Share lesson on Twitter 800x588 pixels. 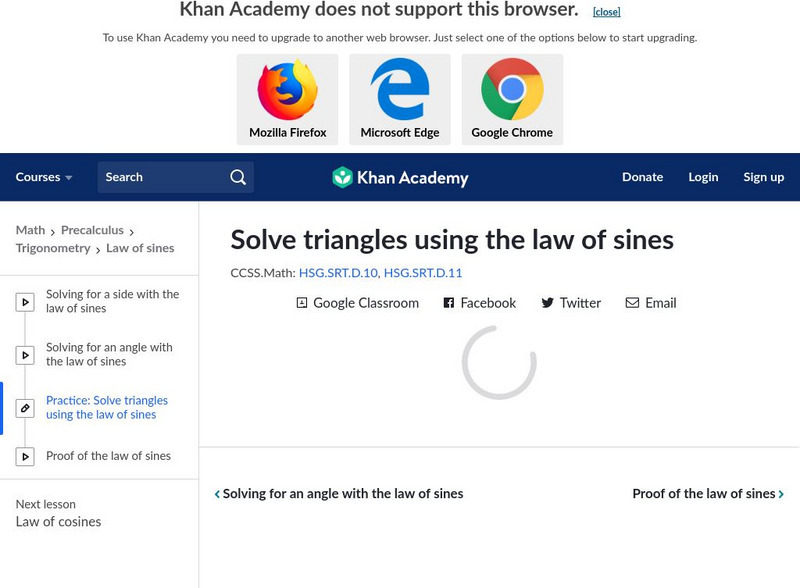point(571,303)
